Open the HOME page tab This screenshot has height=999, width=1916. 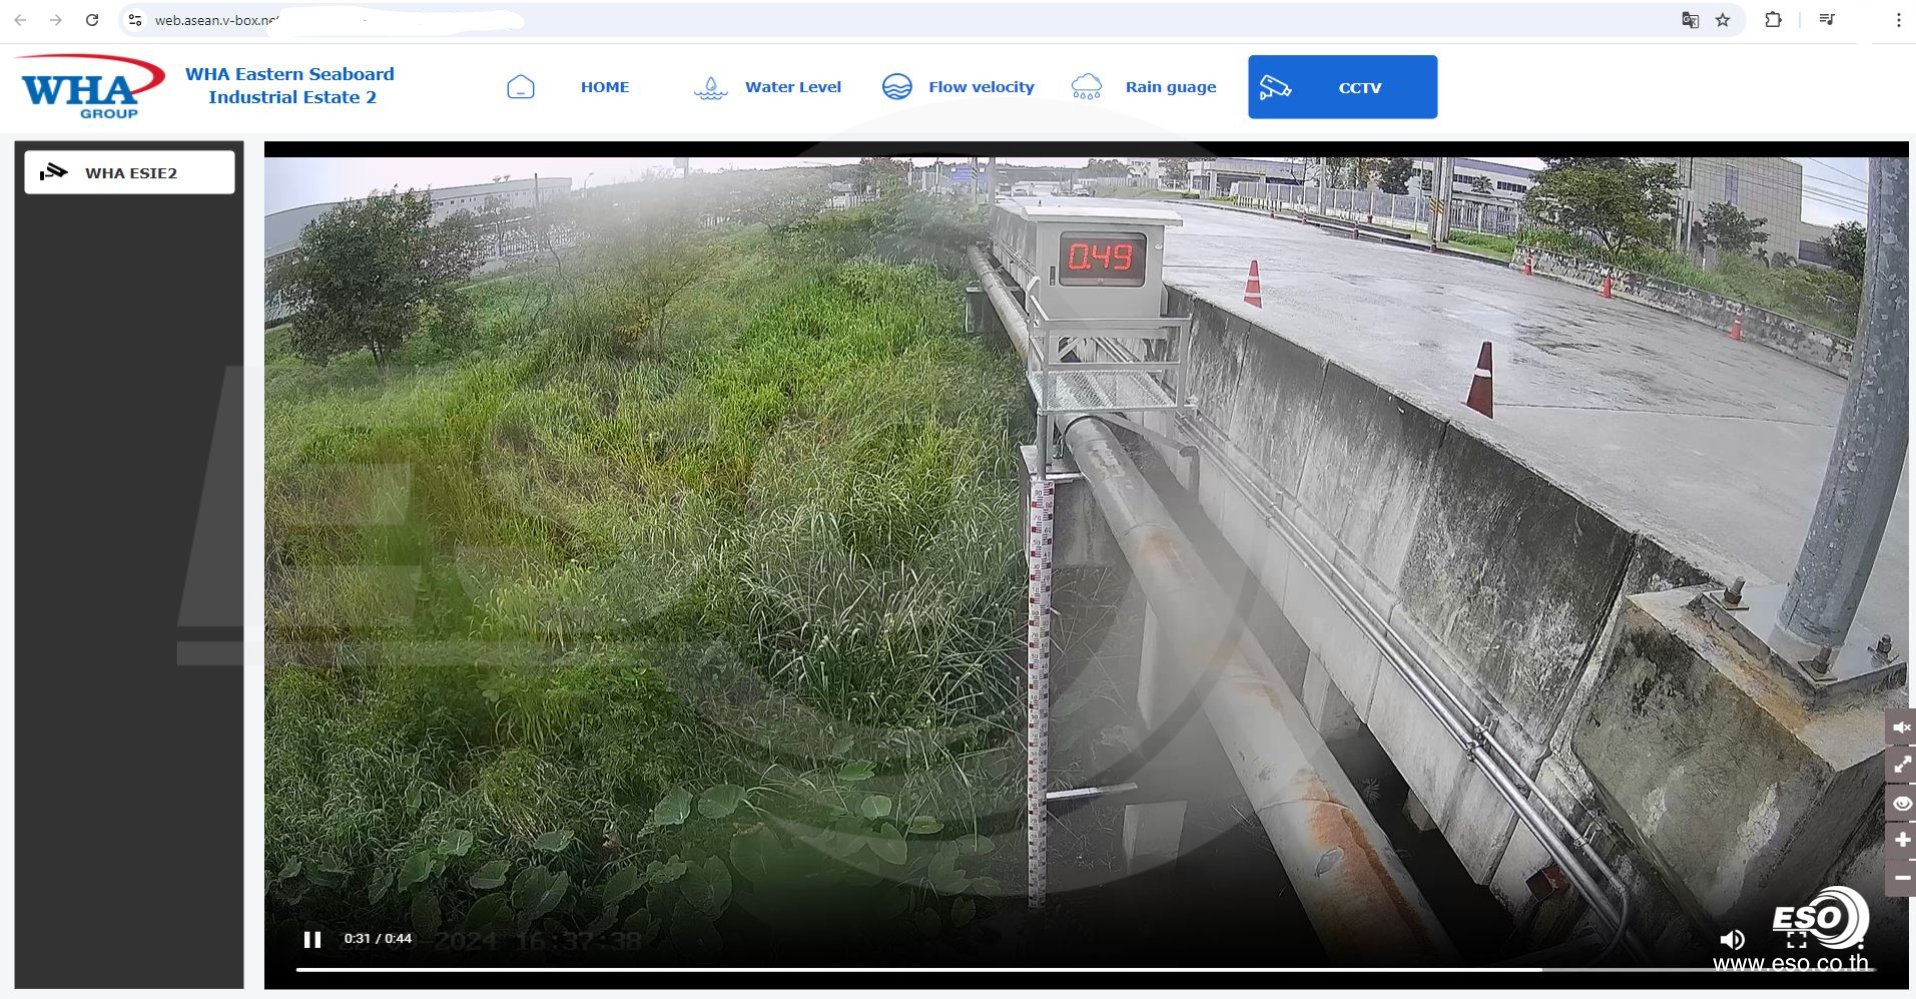(x=604, y=87)
